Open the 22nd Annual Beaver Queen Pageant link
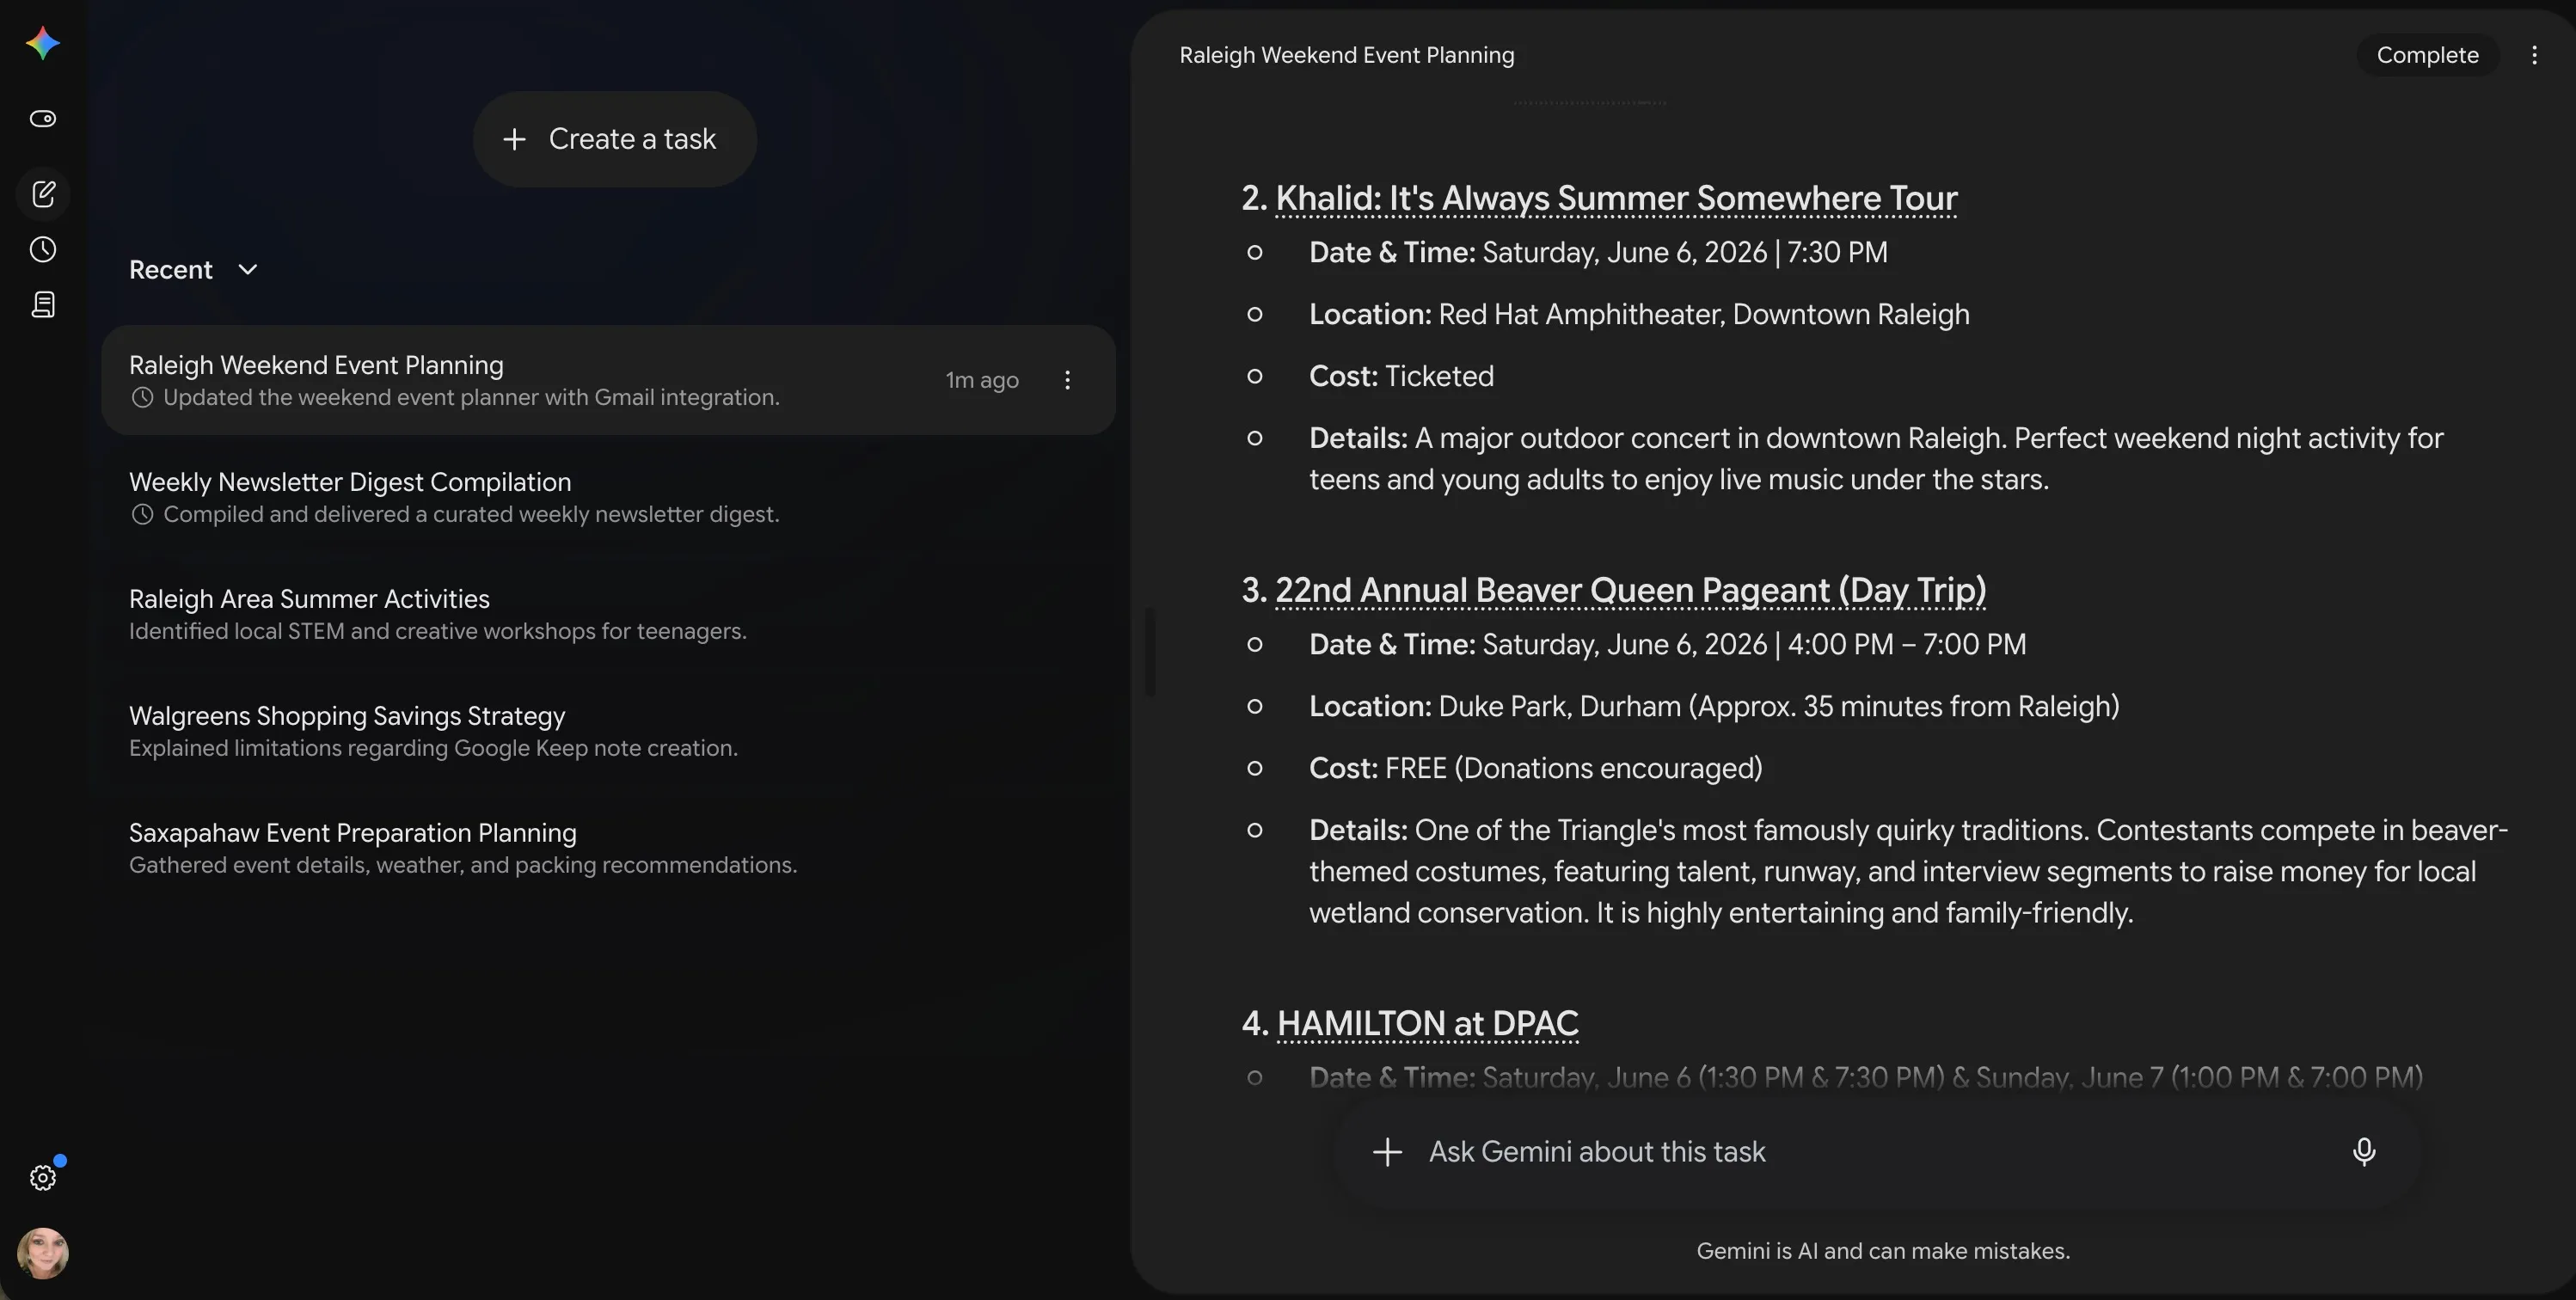 pos(1630,590)
